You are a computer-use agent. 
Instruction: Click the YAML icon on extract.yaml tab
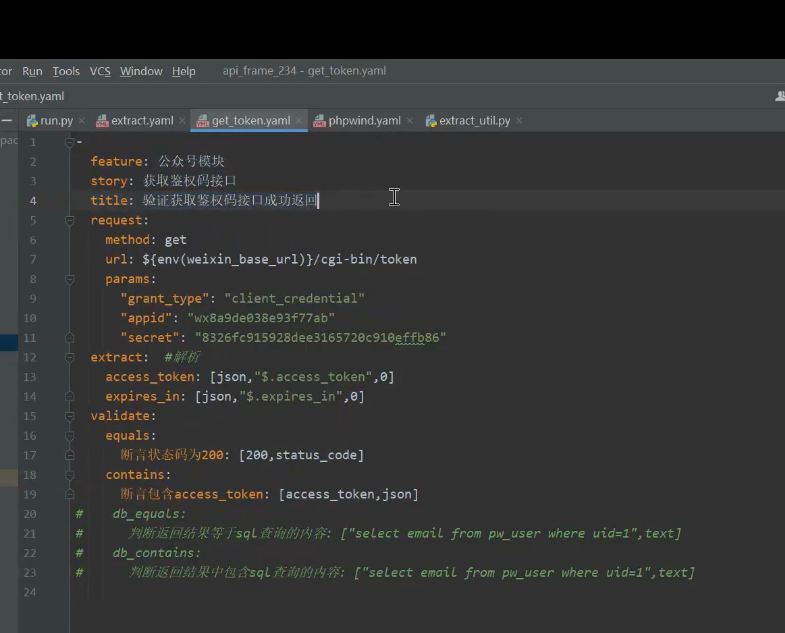click(102, 121)
